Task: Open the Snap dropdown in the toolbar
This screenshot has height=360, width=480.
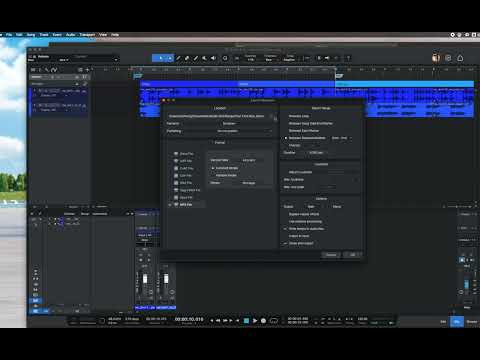Action: tap(289, 58)
